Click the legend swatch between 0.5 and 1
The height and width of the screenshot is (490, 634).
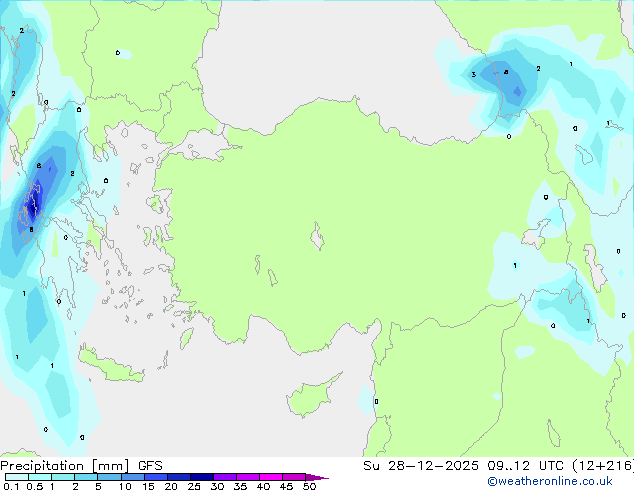(x=40, y=477)
